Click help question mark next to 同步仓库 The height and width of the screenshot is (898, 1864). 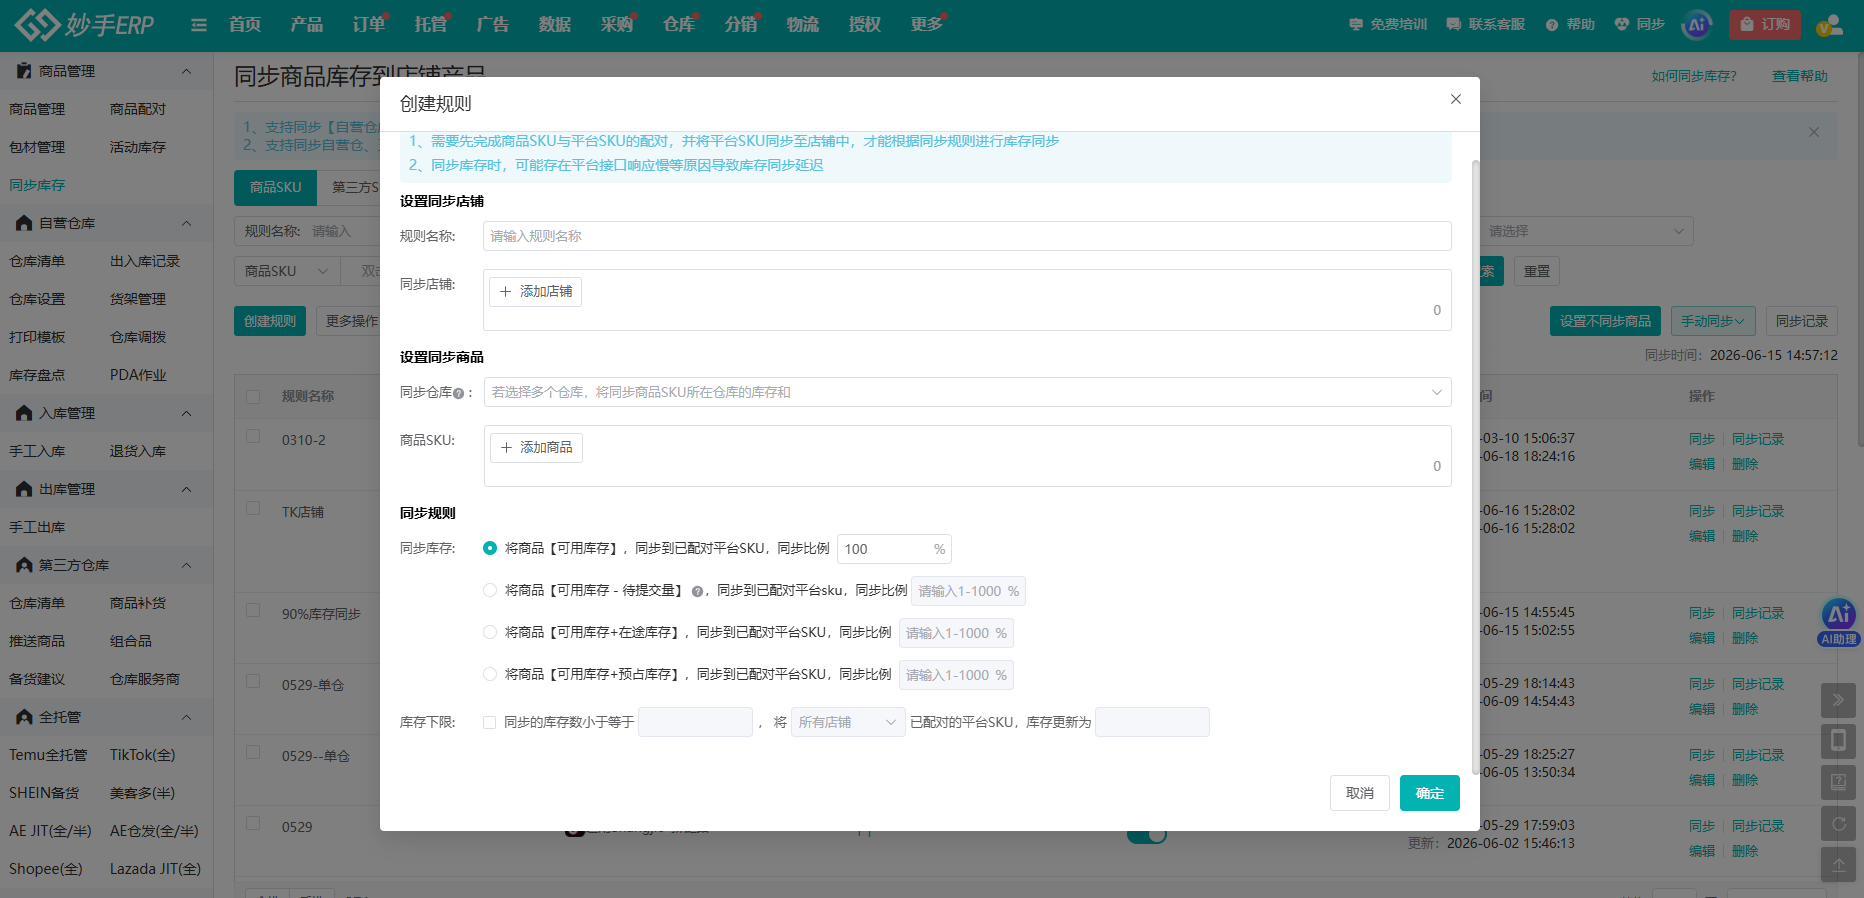(458, 393)
